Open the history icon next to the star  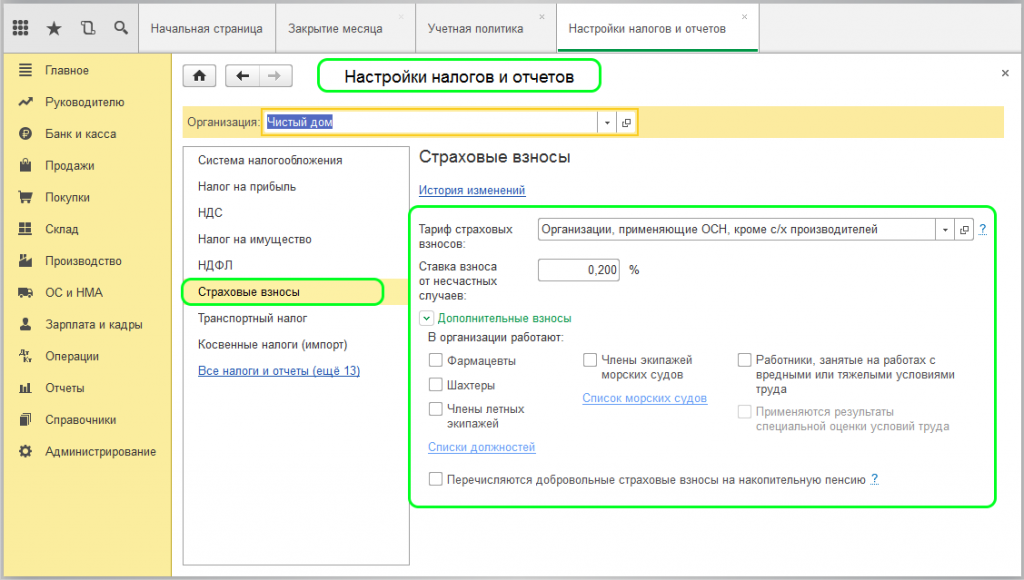[88, 27]
